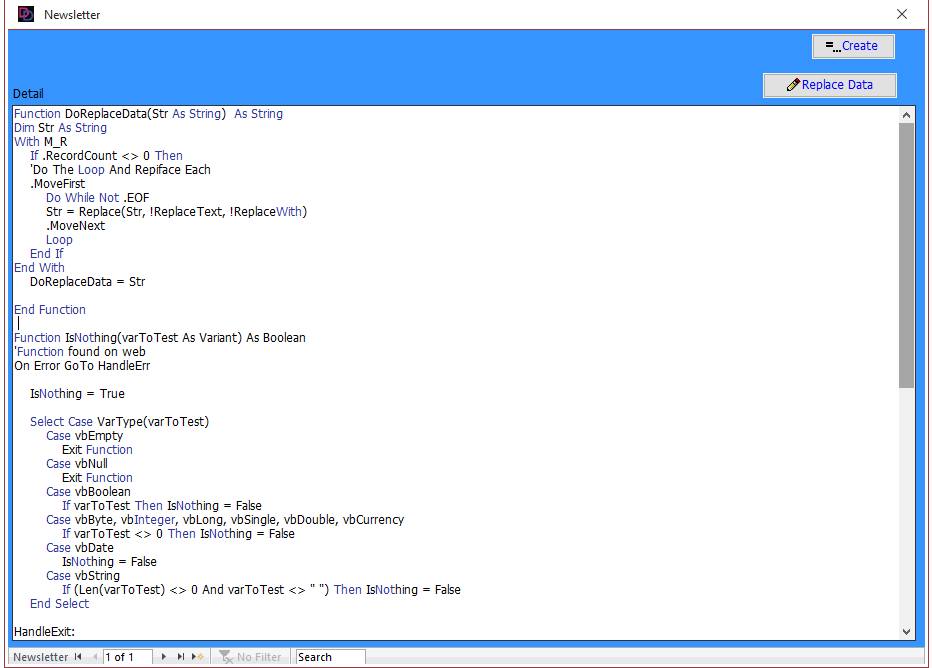Click the scroll up arrow of the code box
932x668 pixels.
point(906,115)
